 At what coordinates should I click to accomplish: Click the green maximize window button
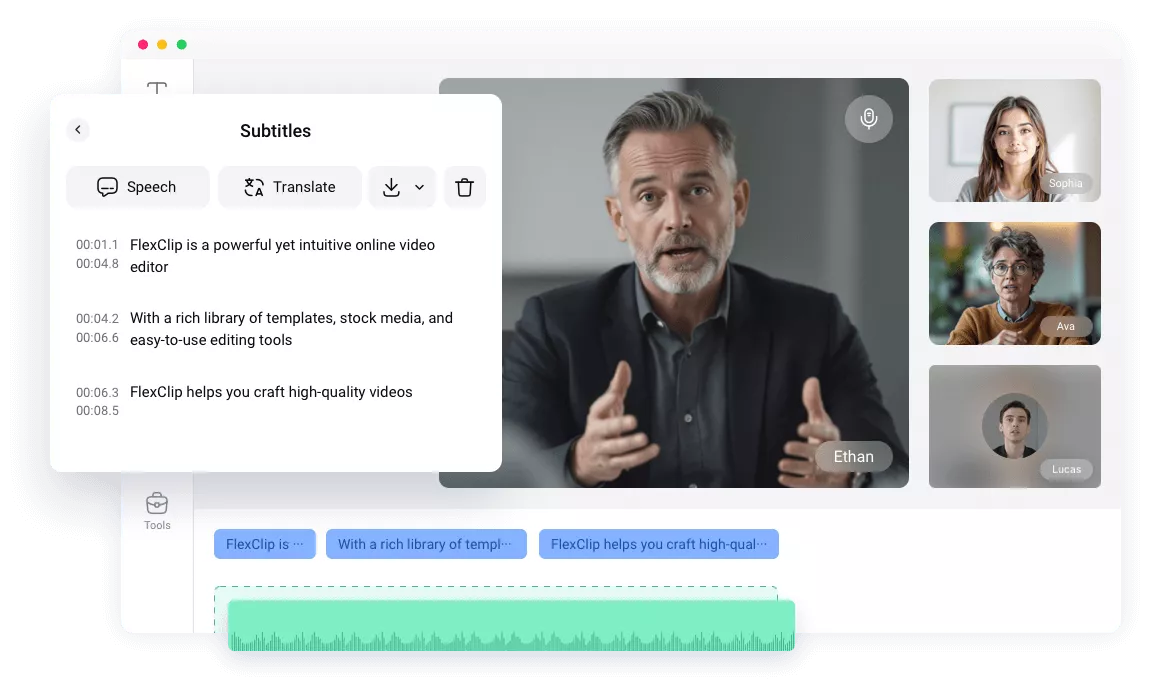coord(182,45)
